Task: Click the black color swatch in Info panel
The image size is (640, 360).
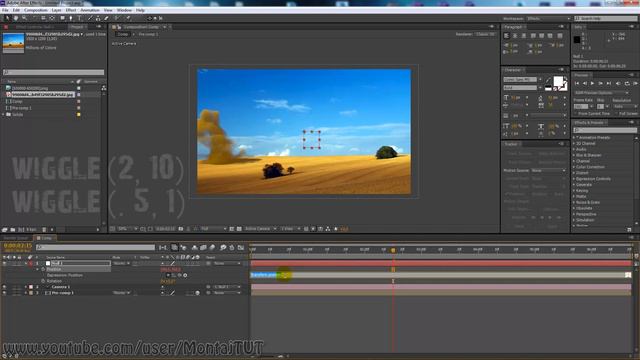Action: (x=577, y=40)
